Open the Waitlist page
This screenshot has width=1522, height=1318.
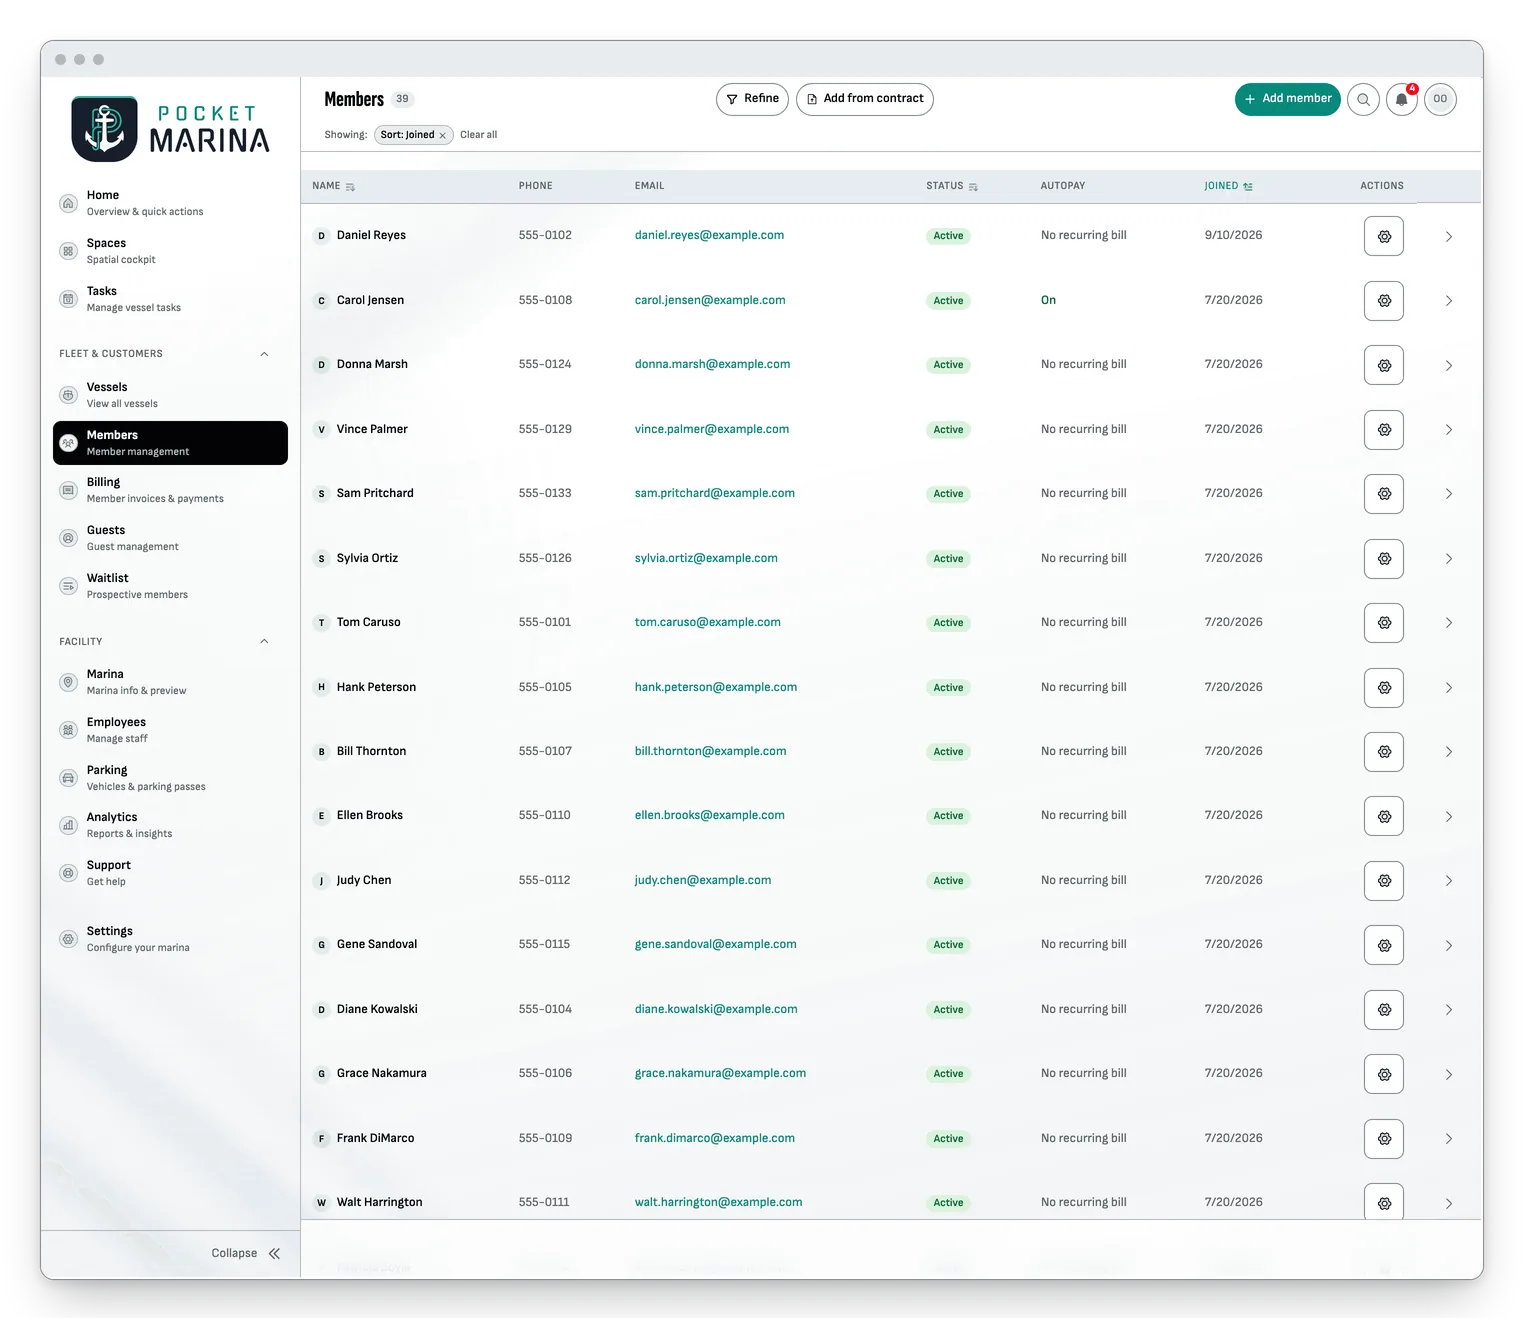coord(170,586)
